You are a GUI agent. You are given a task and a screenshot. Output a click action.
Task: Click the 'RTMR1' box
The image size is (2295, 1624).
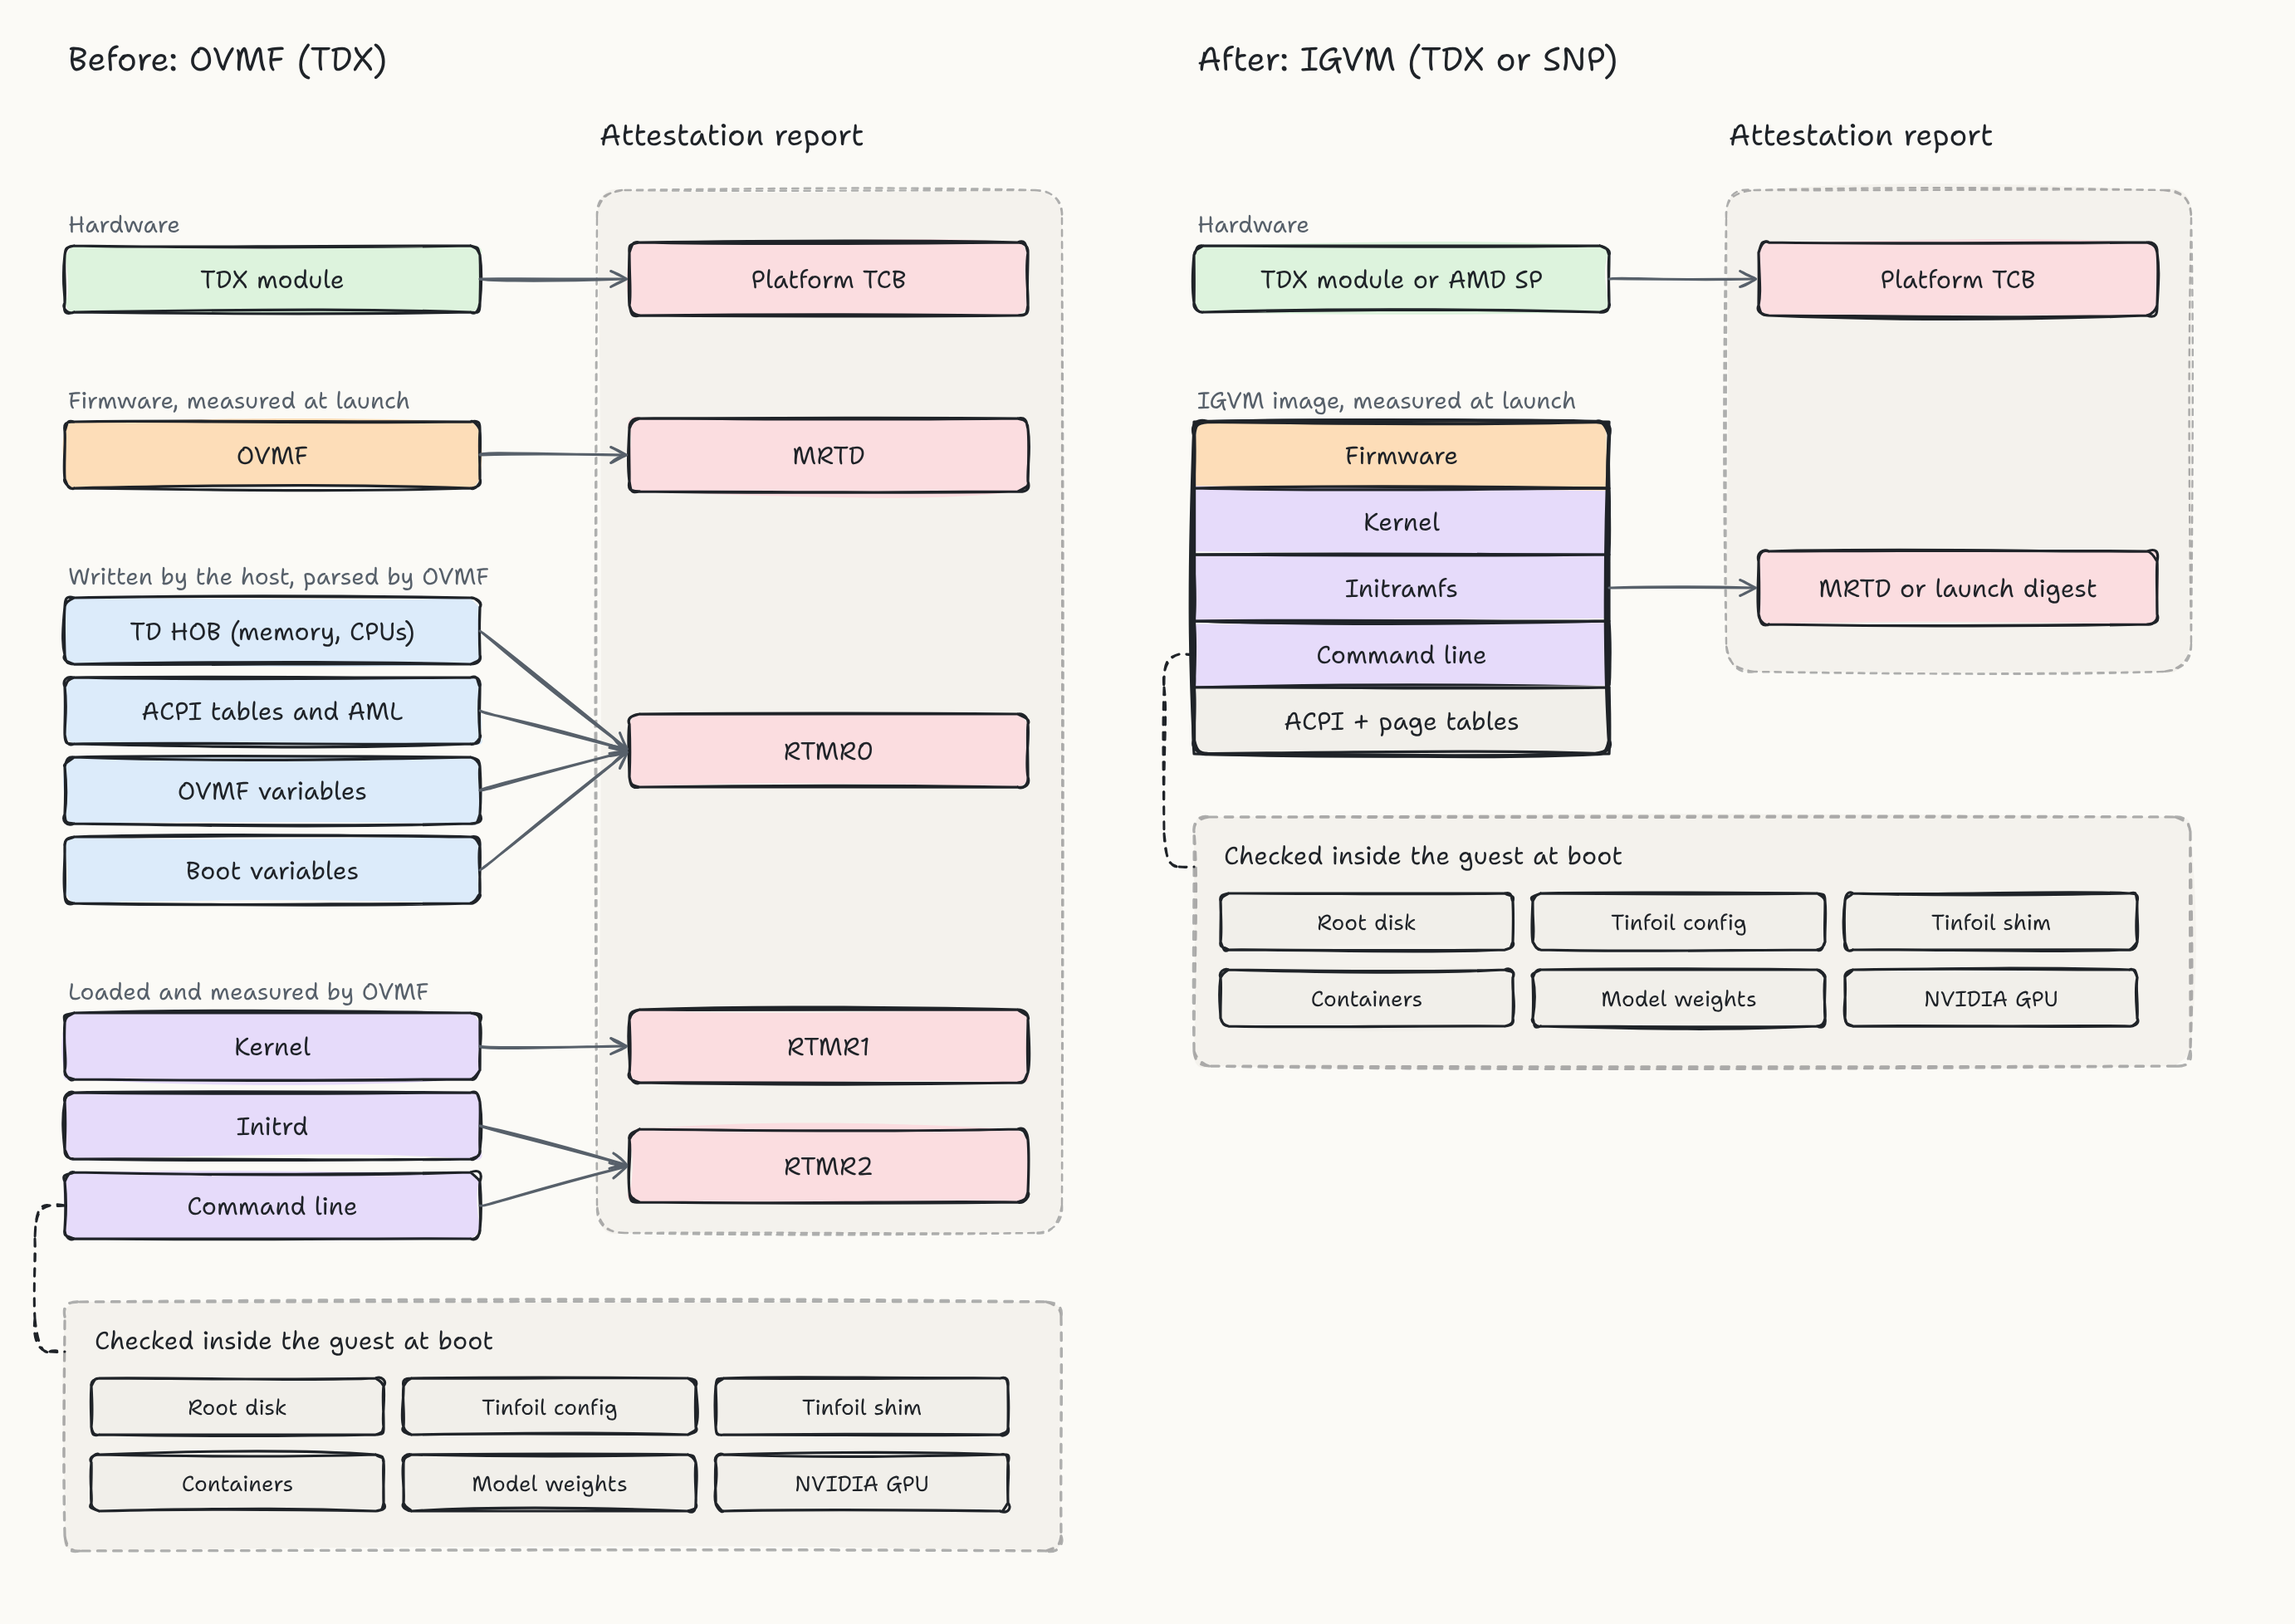tap(828, 1046)
